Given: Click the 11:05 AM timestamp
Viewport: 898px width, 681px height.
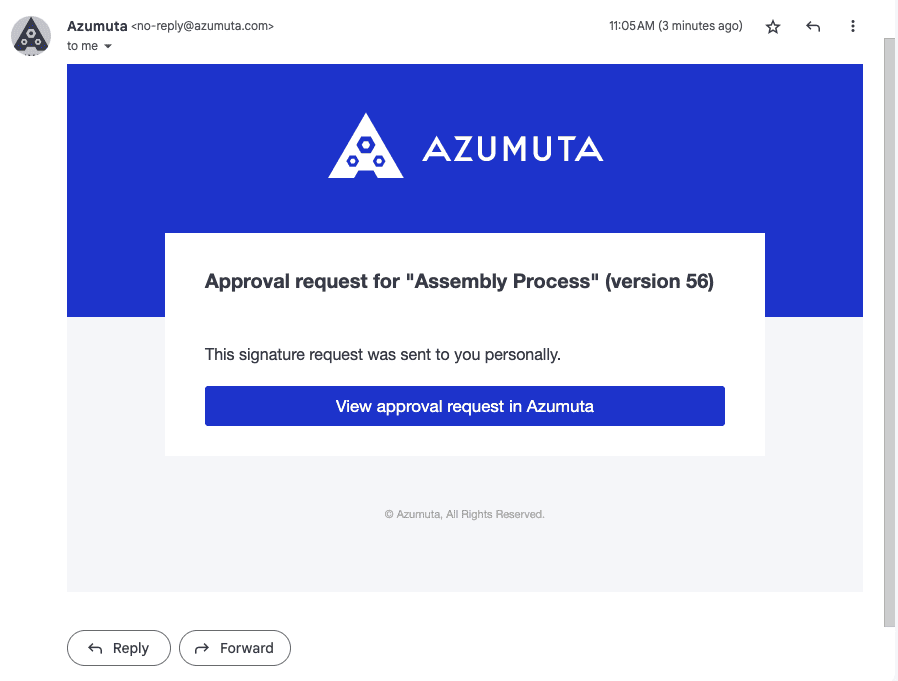Looking at the screenshot, I should point(675,26).
